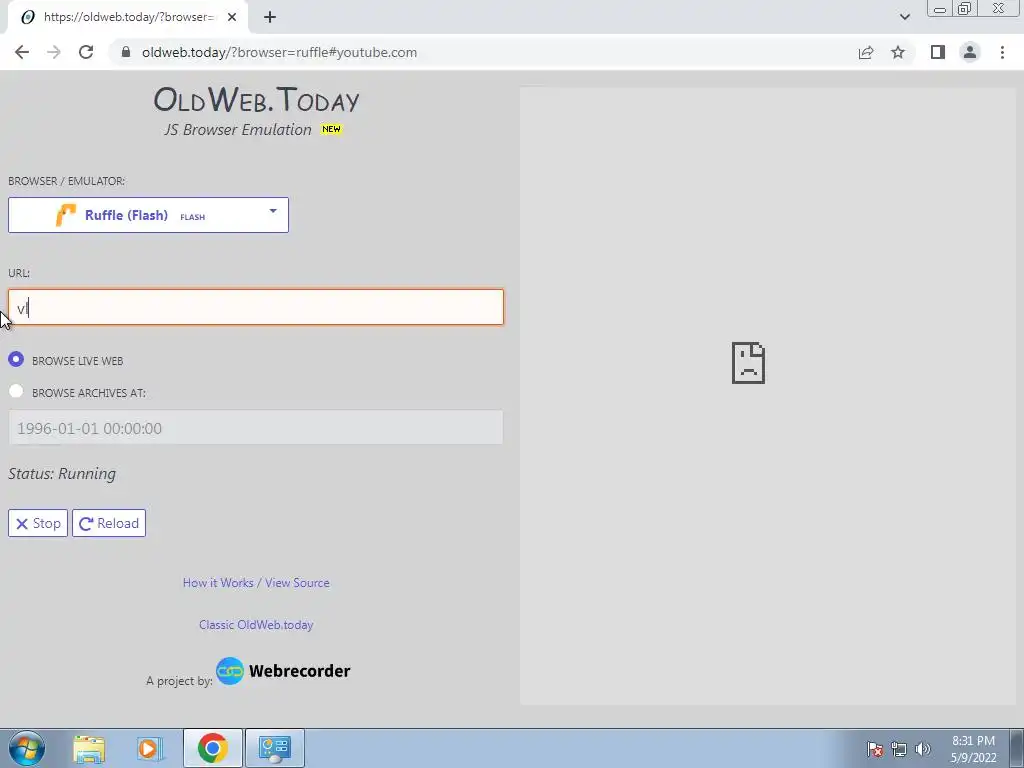This screenshot has width=1024, height=768.
Task: Click JS Browser Emulation subtitle
Action: click(x=238, y=129)
